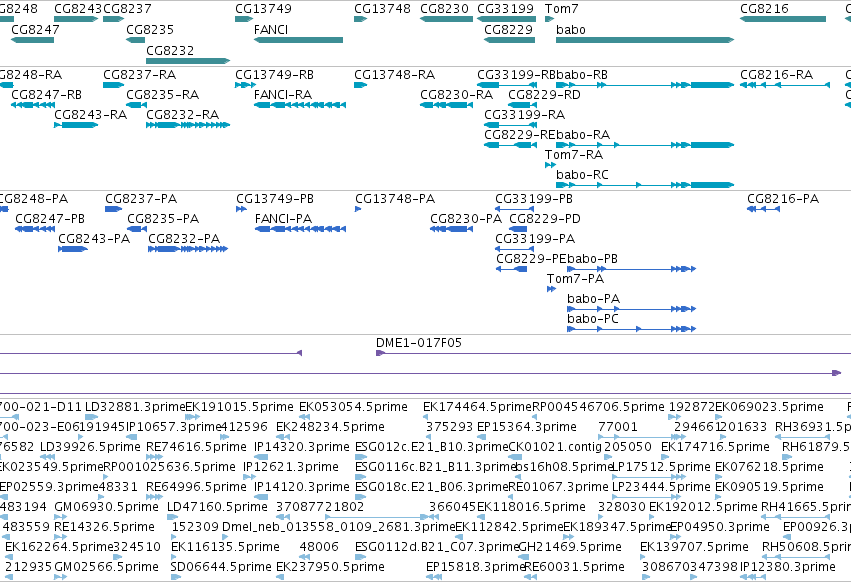Click the babo gene feature
851x582 pixels.
pyautogui.click(x=645, y=40)
